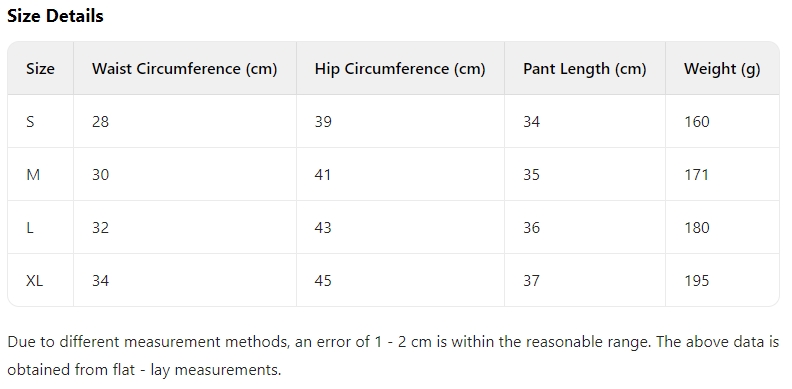Click the flat-lay measurements note text
Viewport: 792px width, 389px height.
pyautogui.click(x=393, y=356)
